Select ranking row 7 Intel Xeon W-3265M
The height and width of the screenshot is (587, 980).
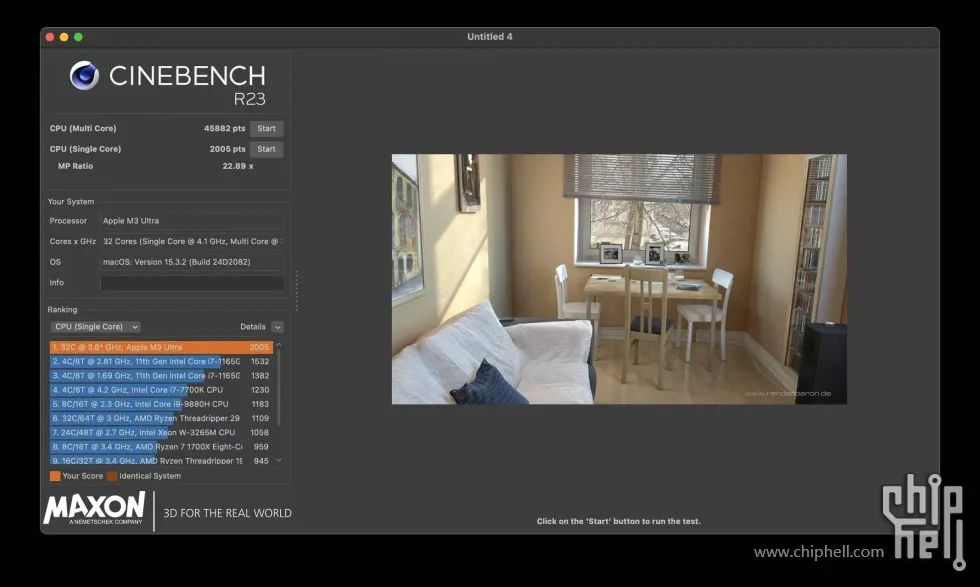tap(161, 433)
